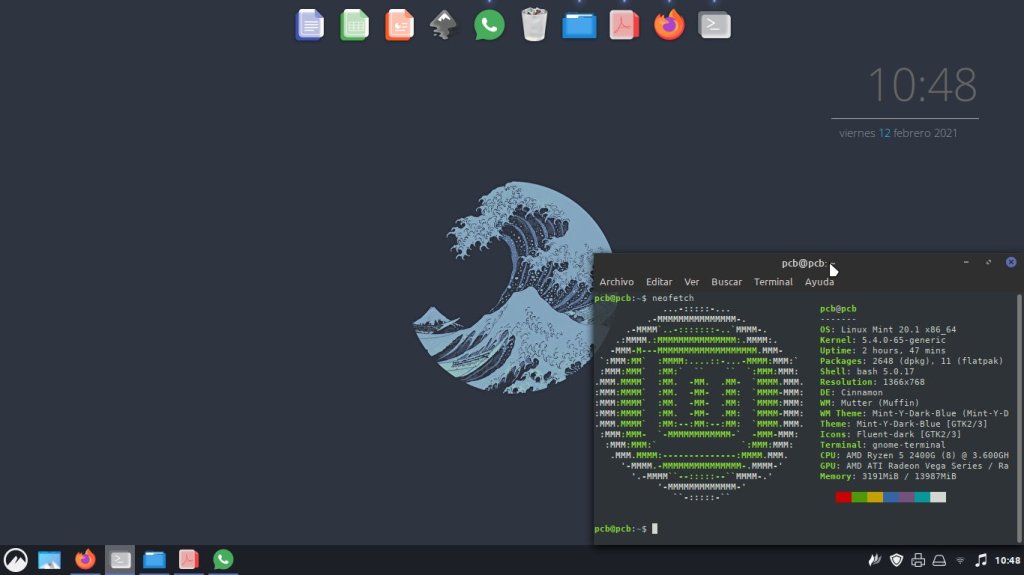The height and width of the screenshot is (575, 1024).
Task: Open the Editar menu in terminal
Action: click(659, 282)
